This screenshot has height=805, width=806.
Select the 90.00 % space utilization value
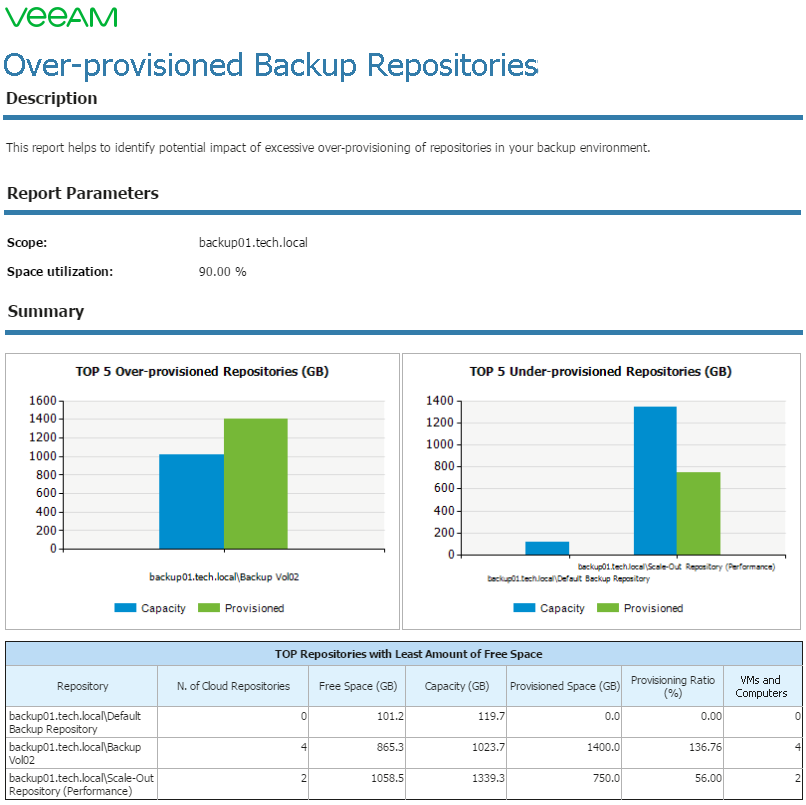[x=223, y=271]
